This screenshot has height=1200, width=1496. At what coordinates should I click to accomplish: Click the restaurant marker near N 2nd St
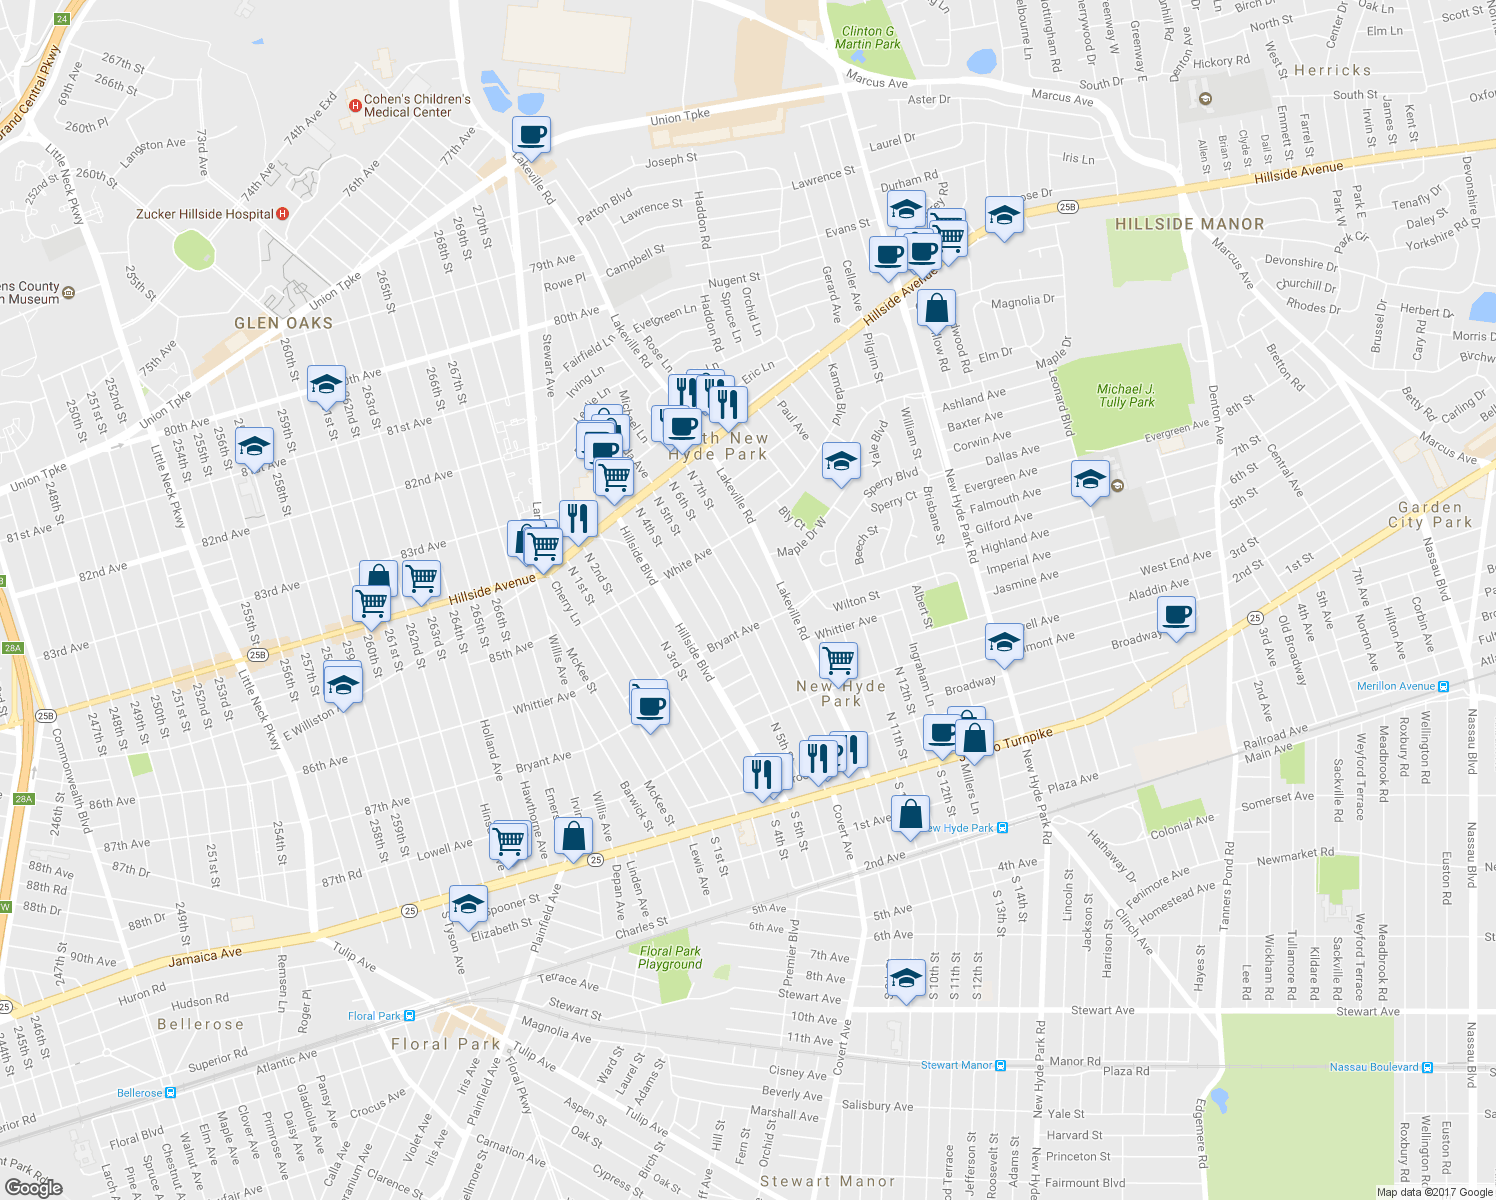[578, 520]
